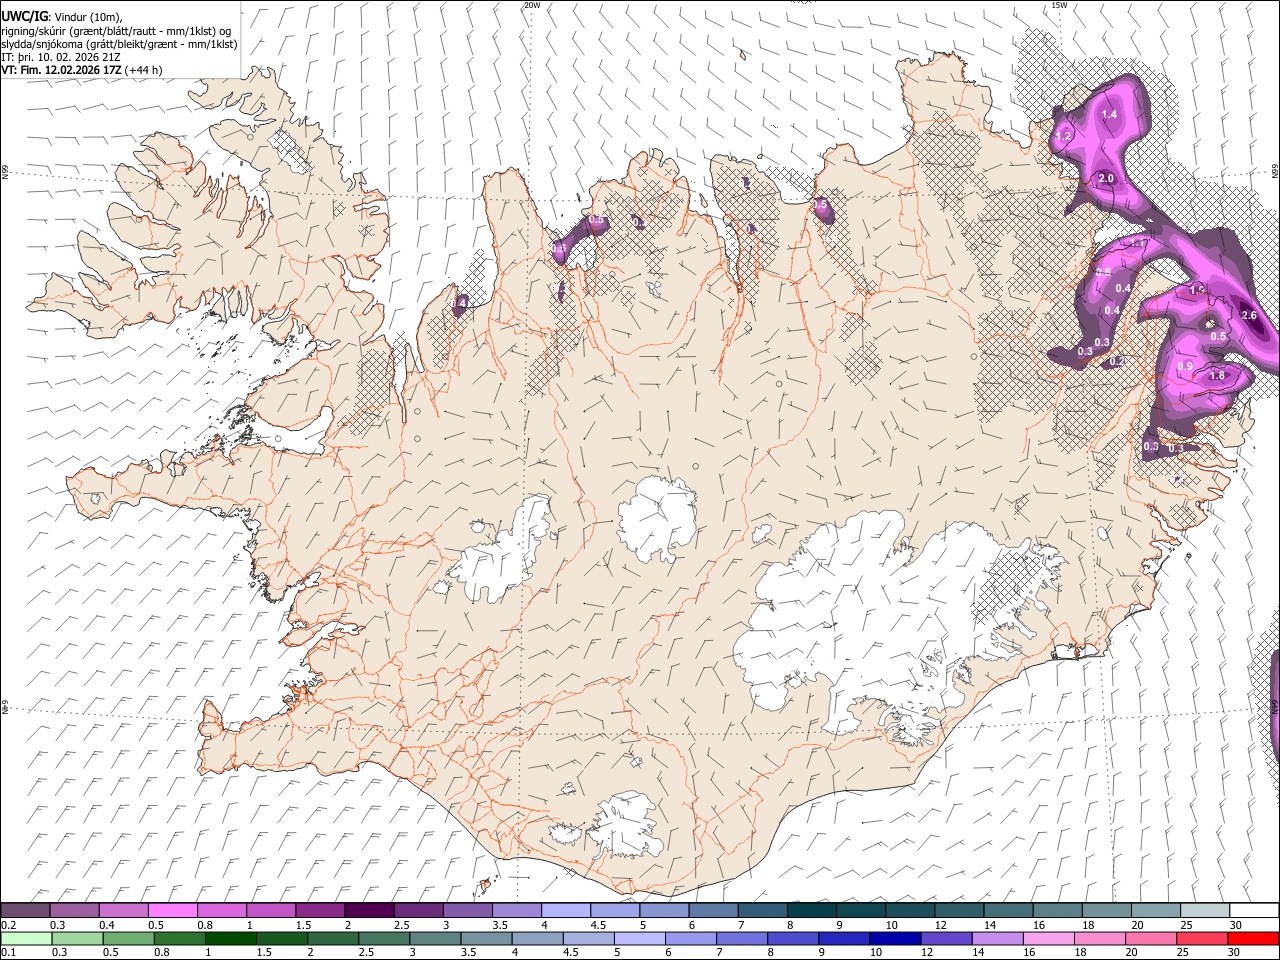Click the 2.6 precipitation maximum label
1280x960 pixels.
pyautogui.click(x=1249, y=316)
